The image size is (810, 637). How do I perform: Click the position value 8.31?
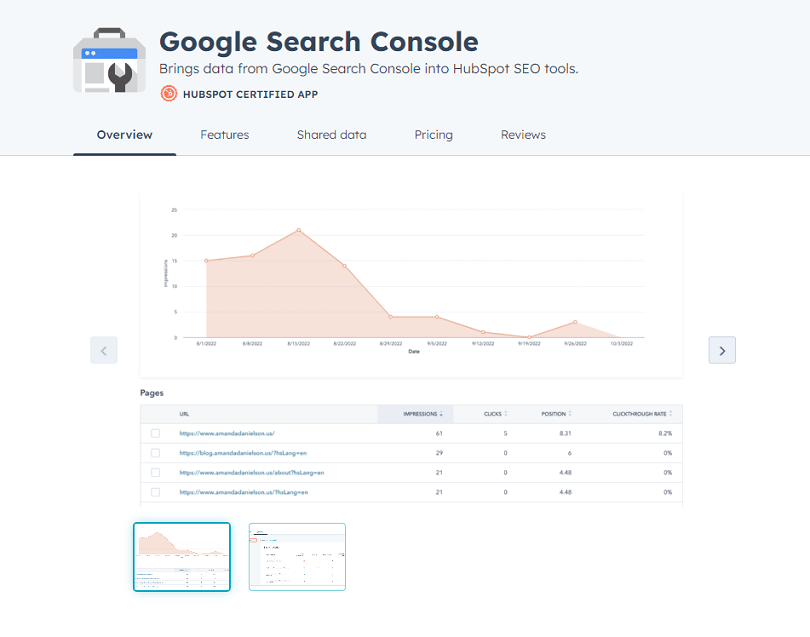(x=565, y=433)
